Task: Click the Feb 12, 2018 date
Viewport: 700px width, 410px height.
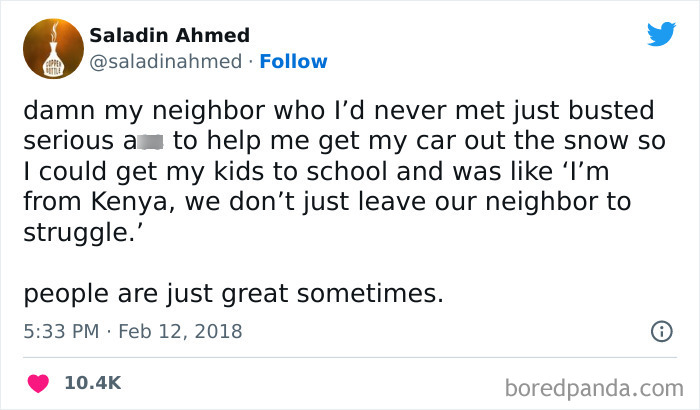Action: (181, 331)
